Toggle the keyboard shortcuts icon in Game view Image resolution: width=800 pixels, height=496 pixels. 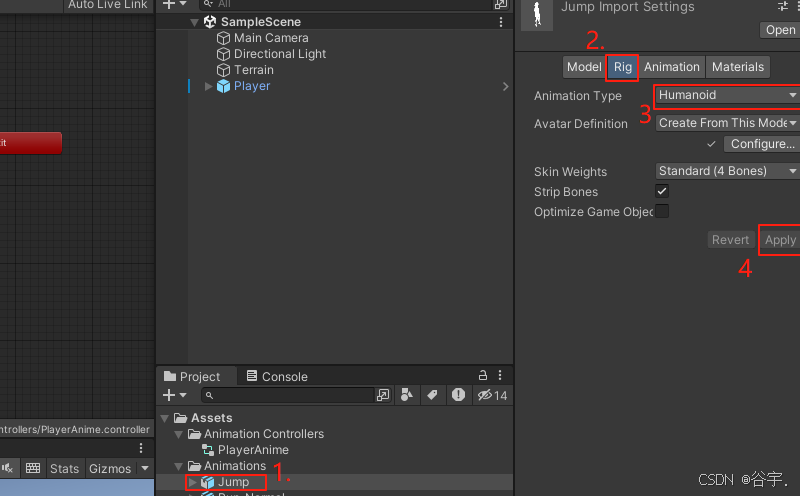33,468
